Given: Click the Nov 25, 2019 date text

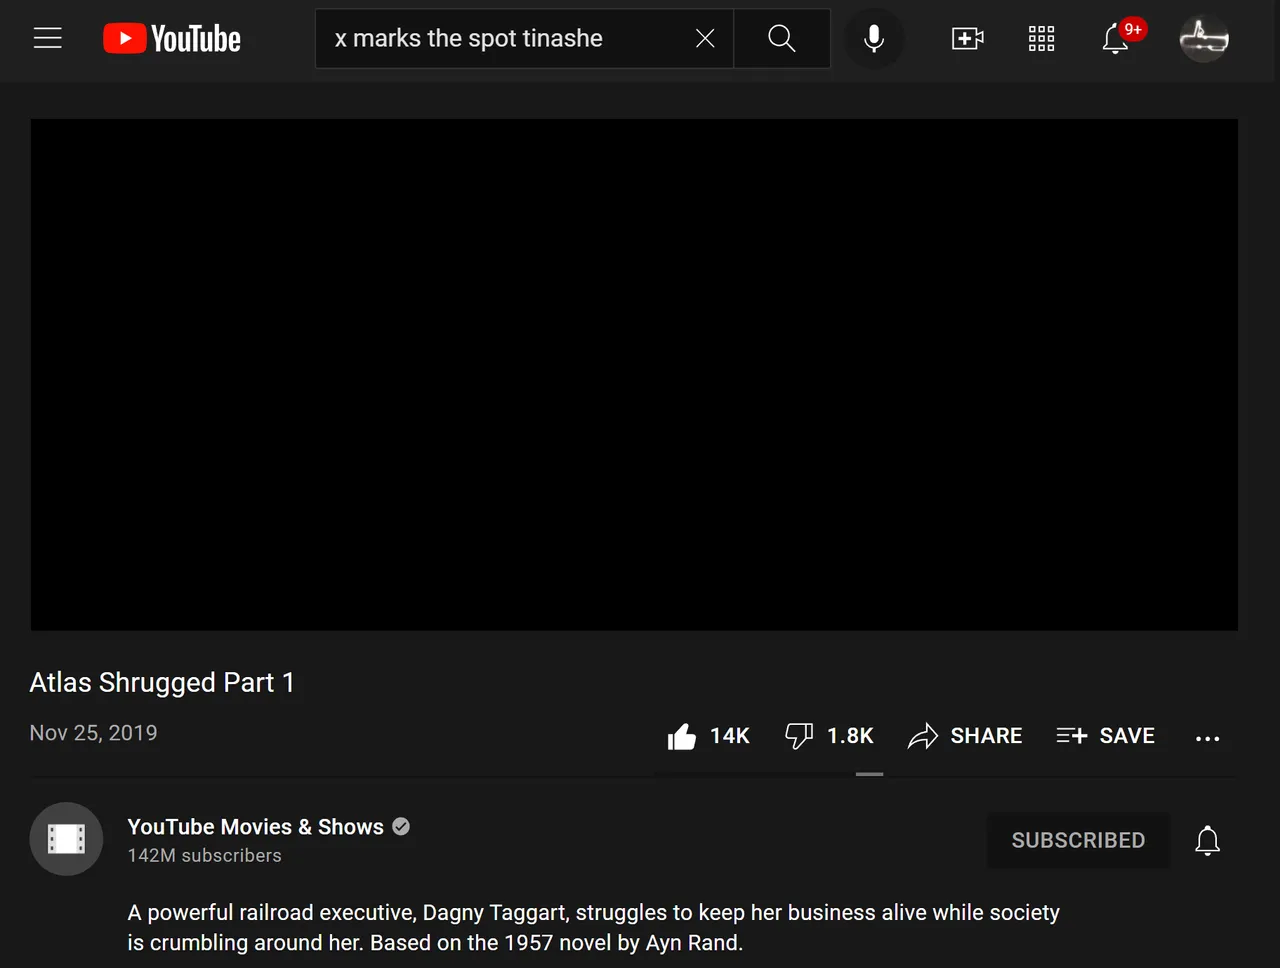Looking at the screenshot, I should coord(94,733).
